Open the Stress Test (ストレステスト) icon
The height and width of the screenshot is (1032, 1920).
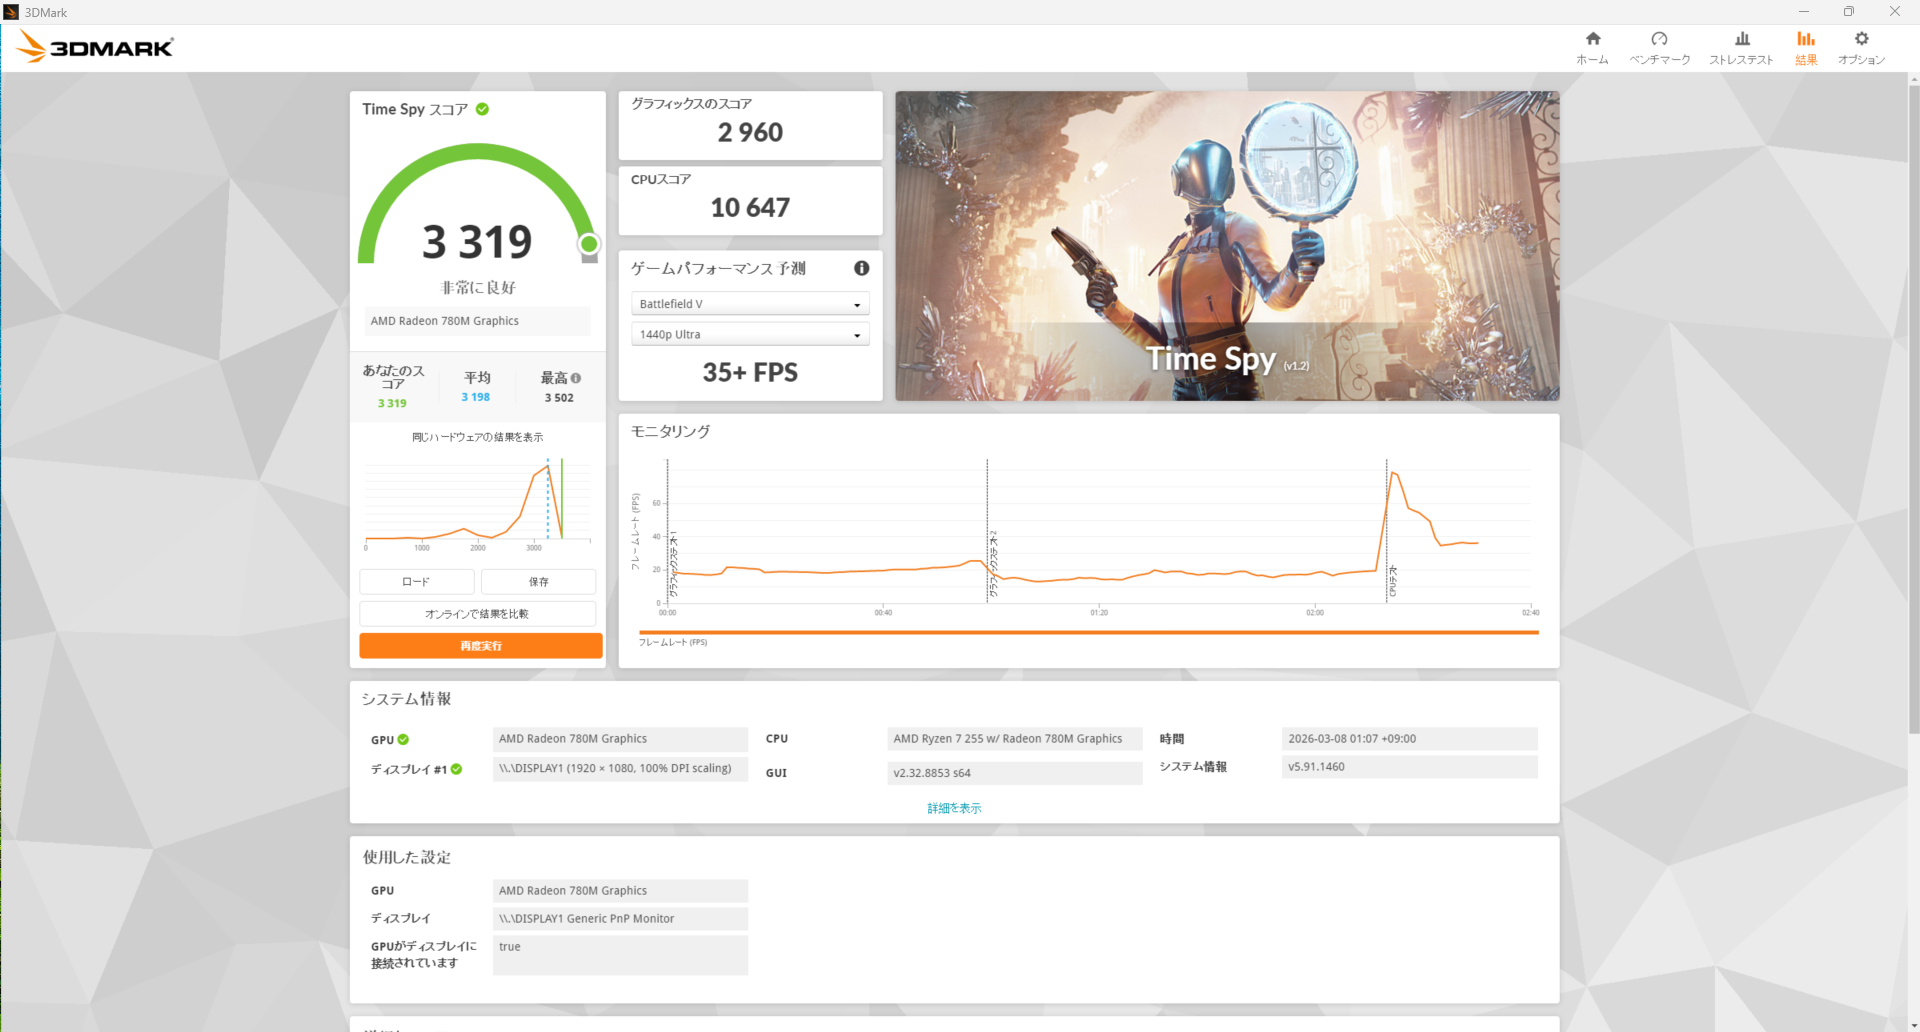[x=1741, y=39]
